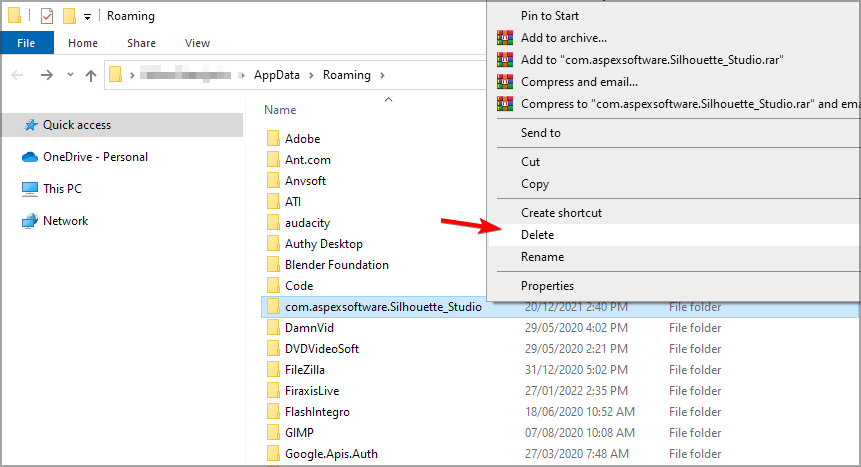Click the Google.Apis.Auth folder icon
Image resolution: width=861 pixels, height=467 pixels.
[x=273, y=454]
